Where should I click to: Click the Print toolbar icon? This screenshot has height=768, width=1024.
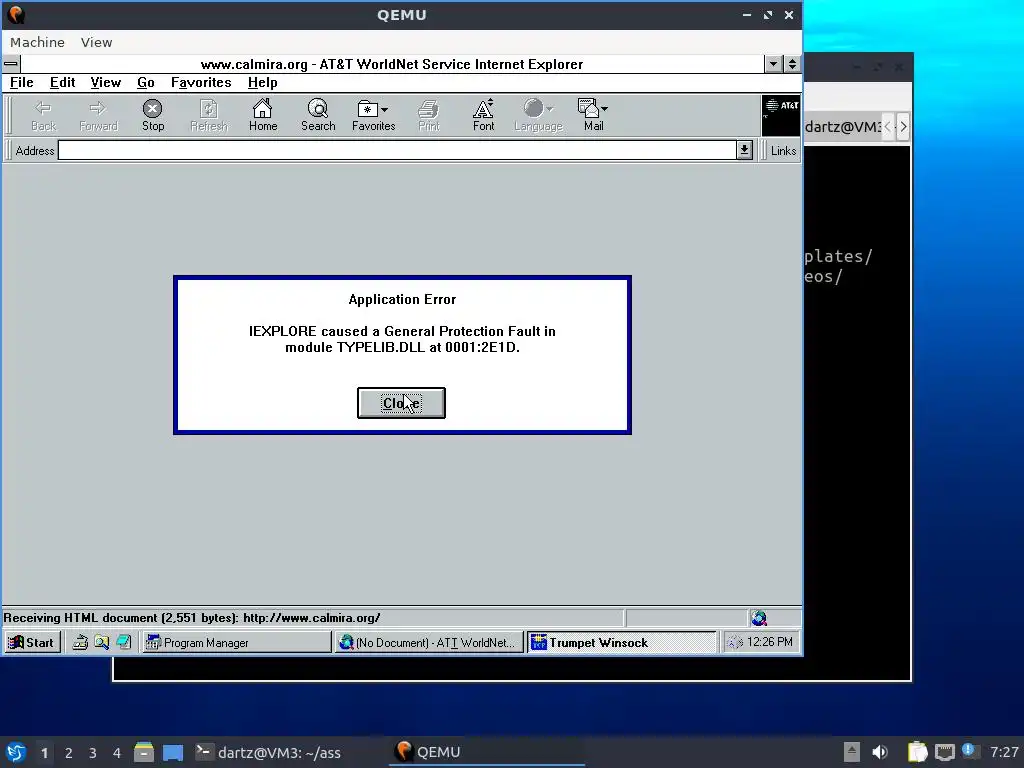click(428, 115)
